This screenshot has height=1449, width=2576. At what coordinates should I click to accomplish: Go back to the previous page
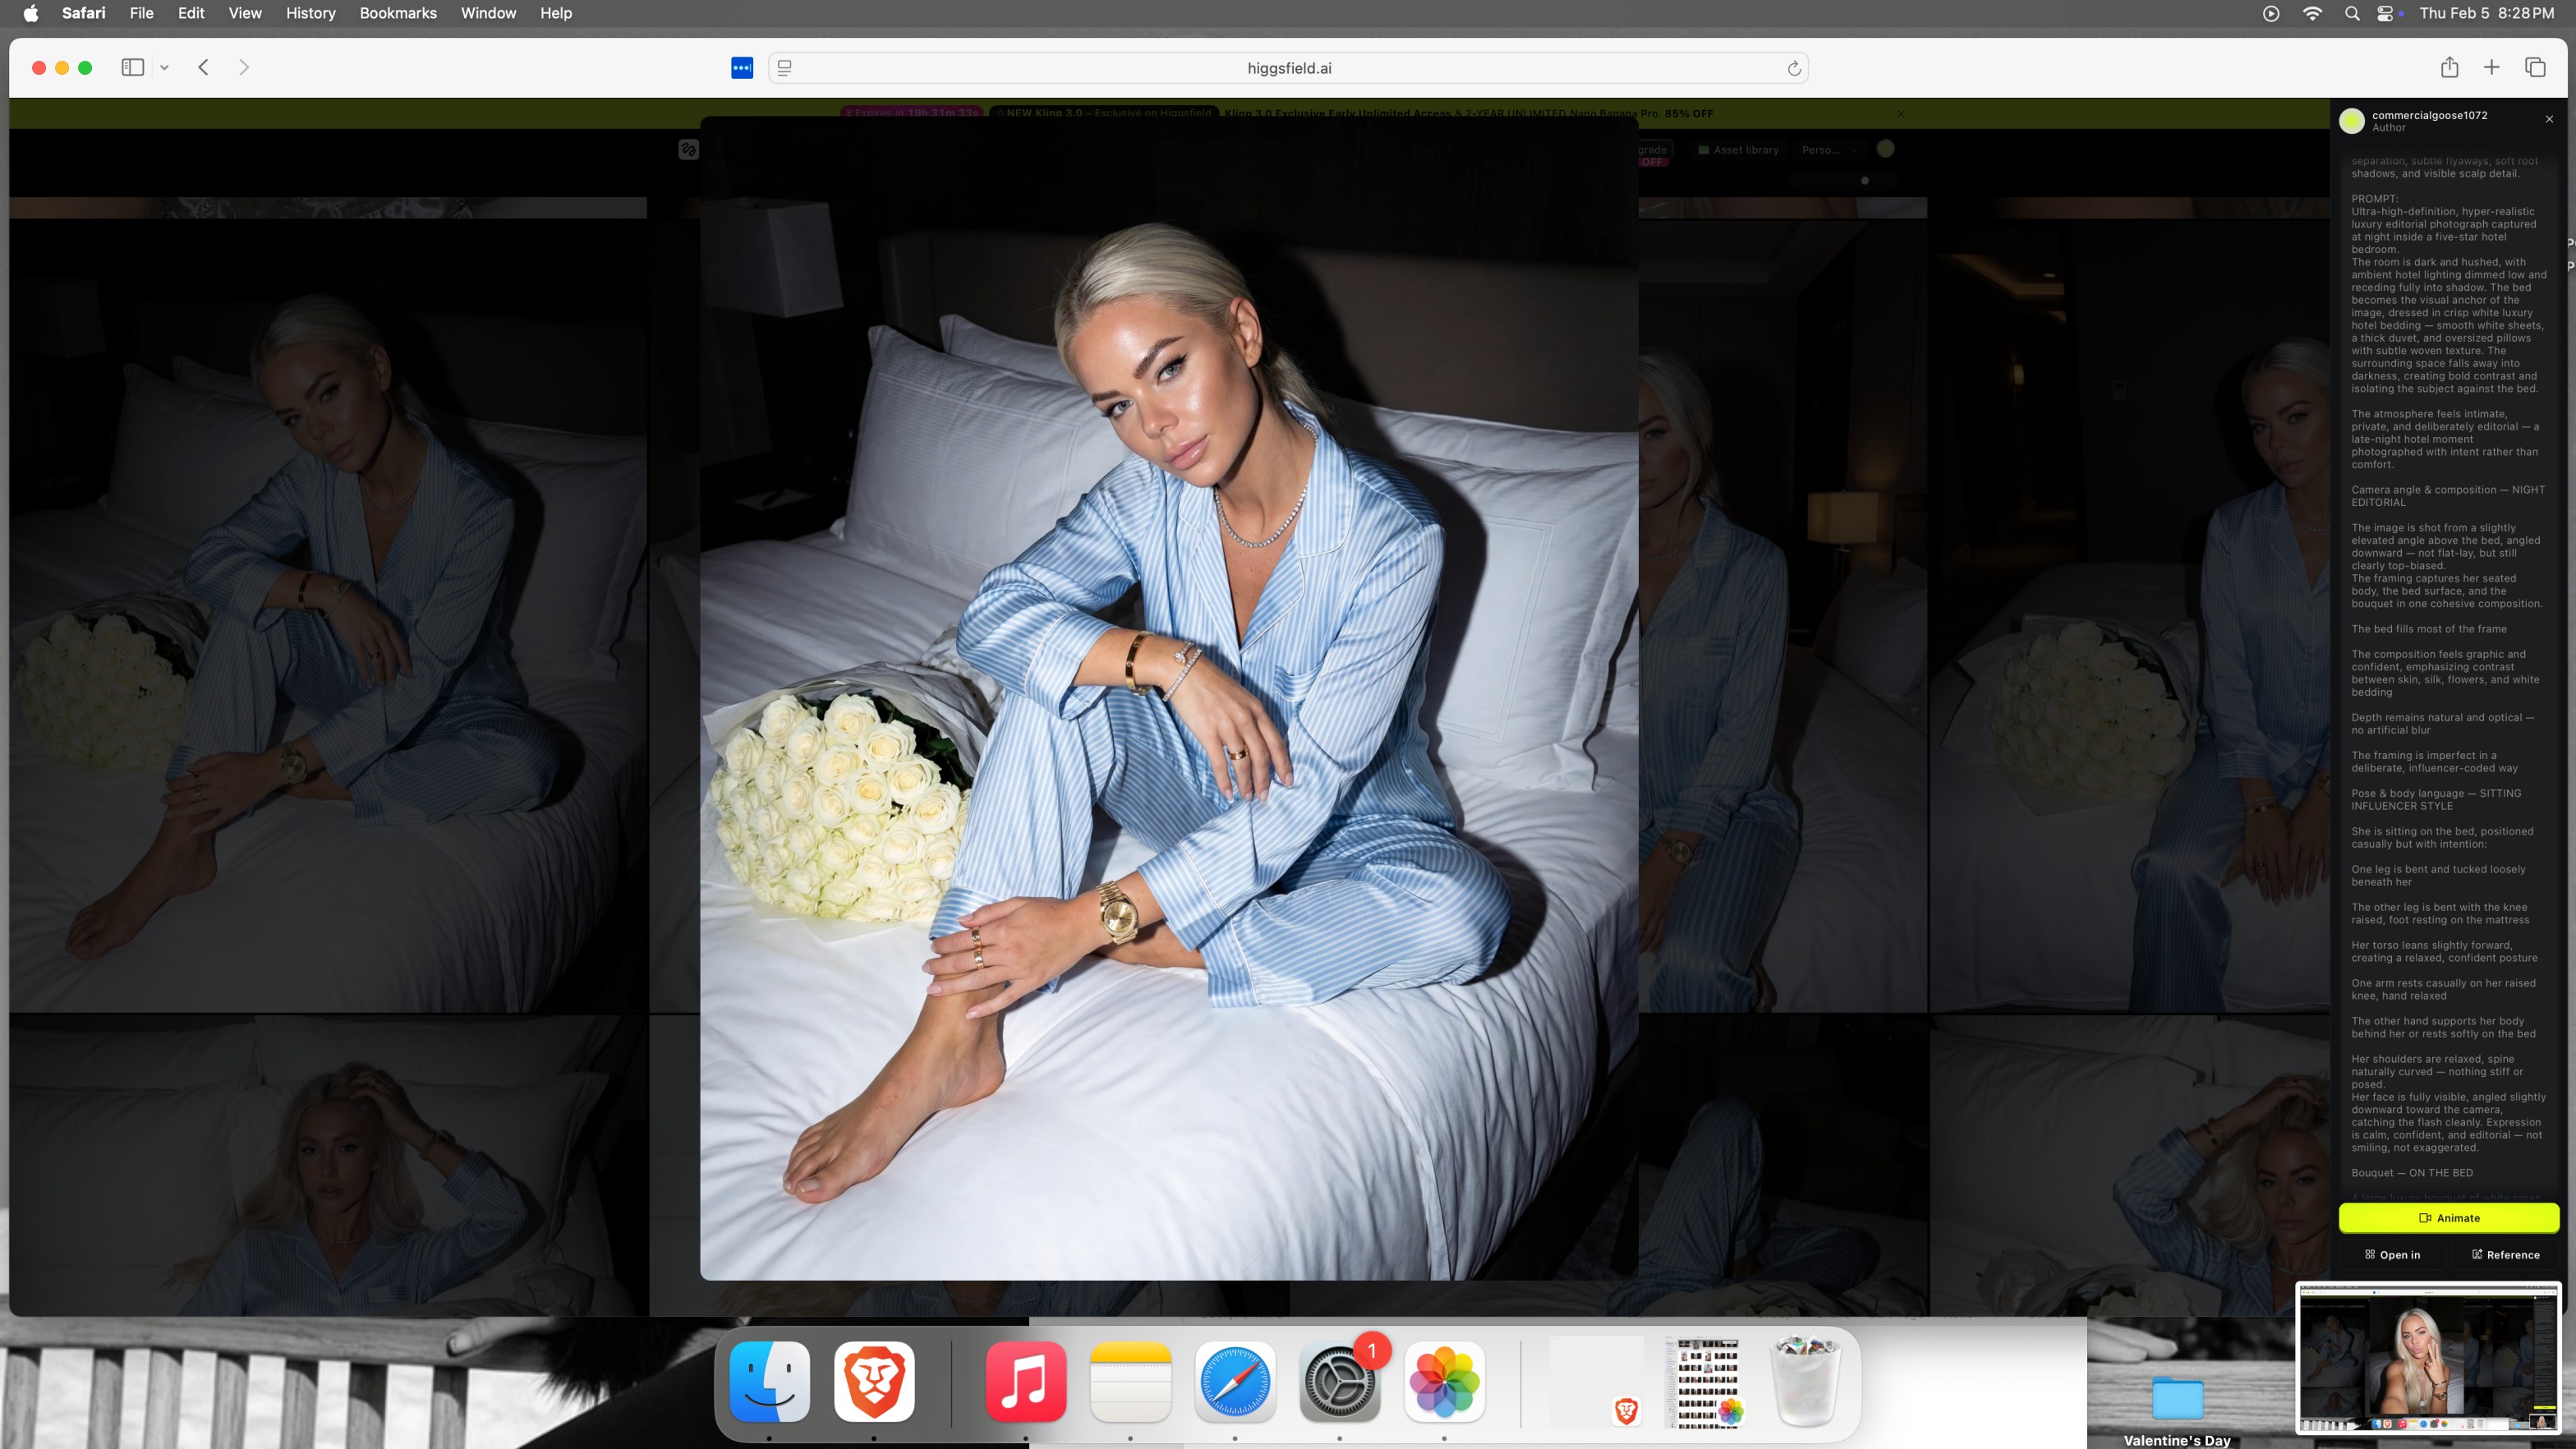(203, 67)
